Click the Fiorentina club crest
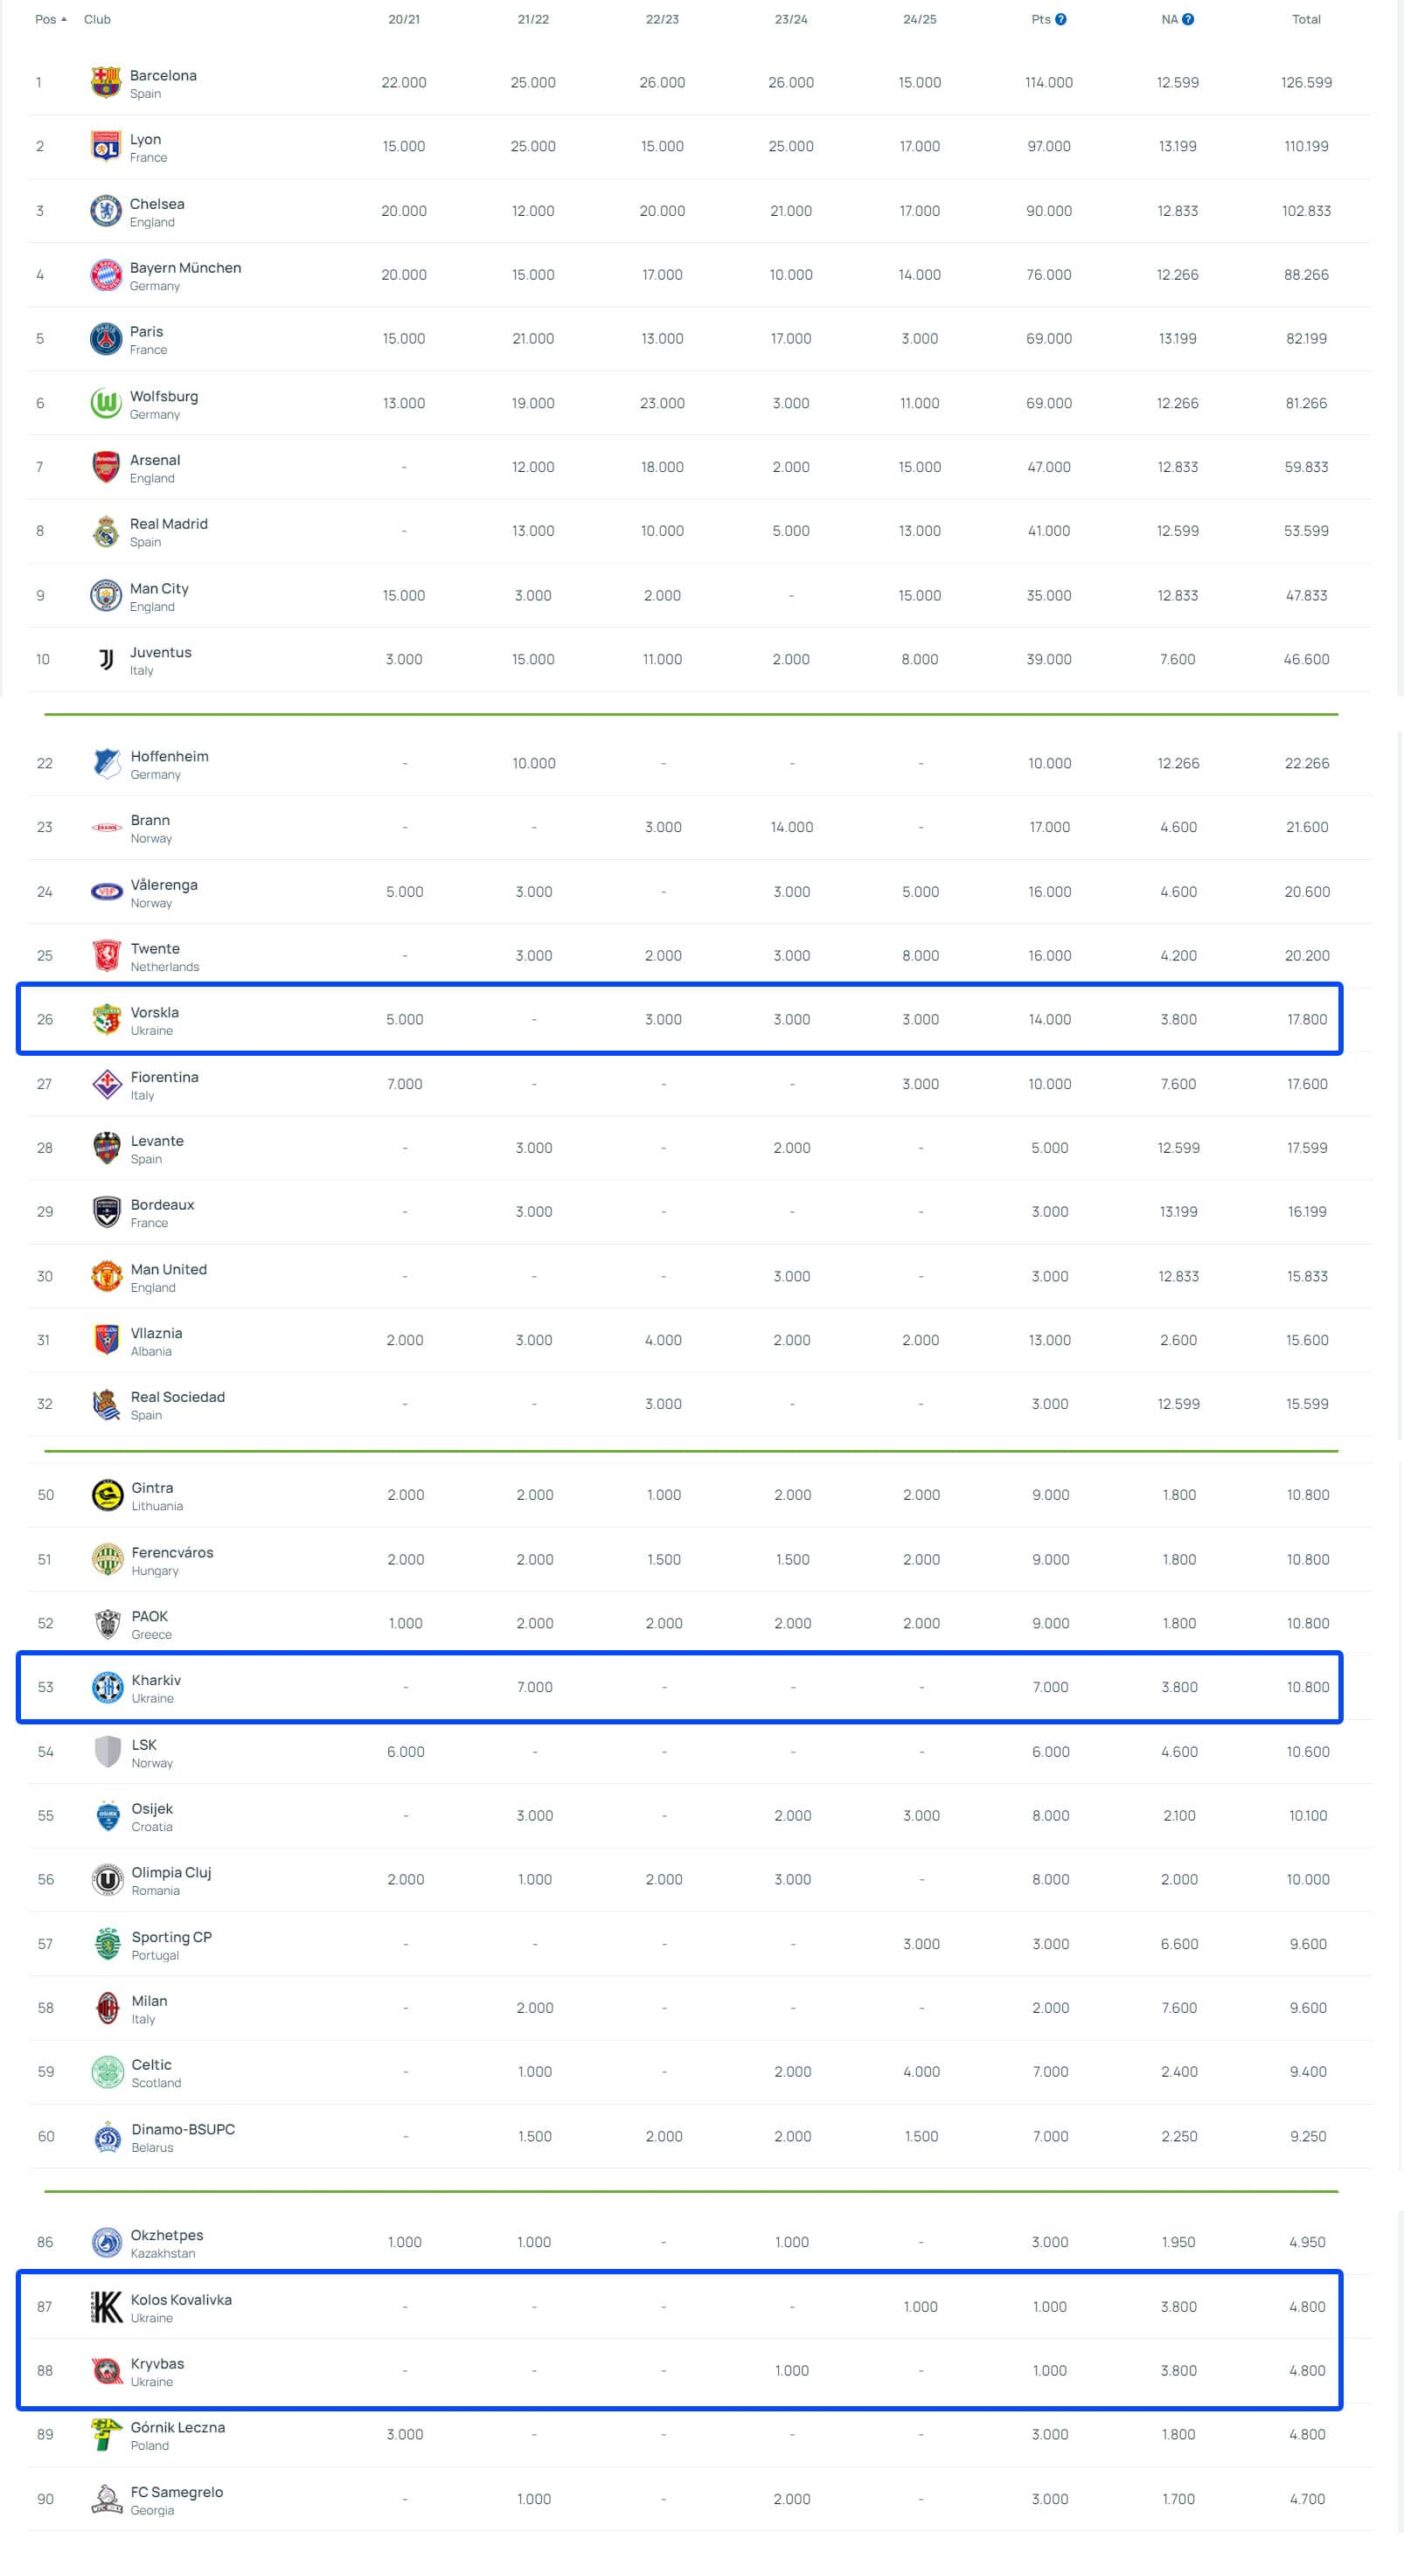This screenshot has width=1404, height=2560. click(106, 1084)
